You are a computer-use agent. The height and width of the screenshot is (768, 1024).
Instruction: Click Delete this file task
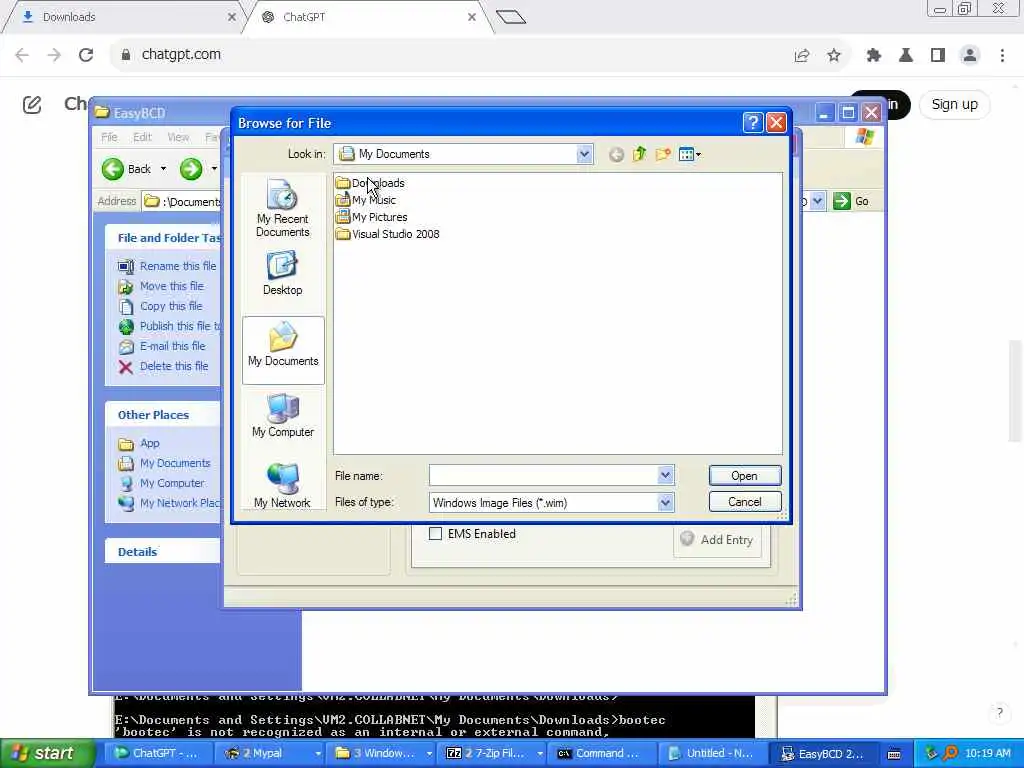[x=163, y=366]
